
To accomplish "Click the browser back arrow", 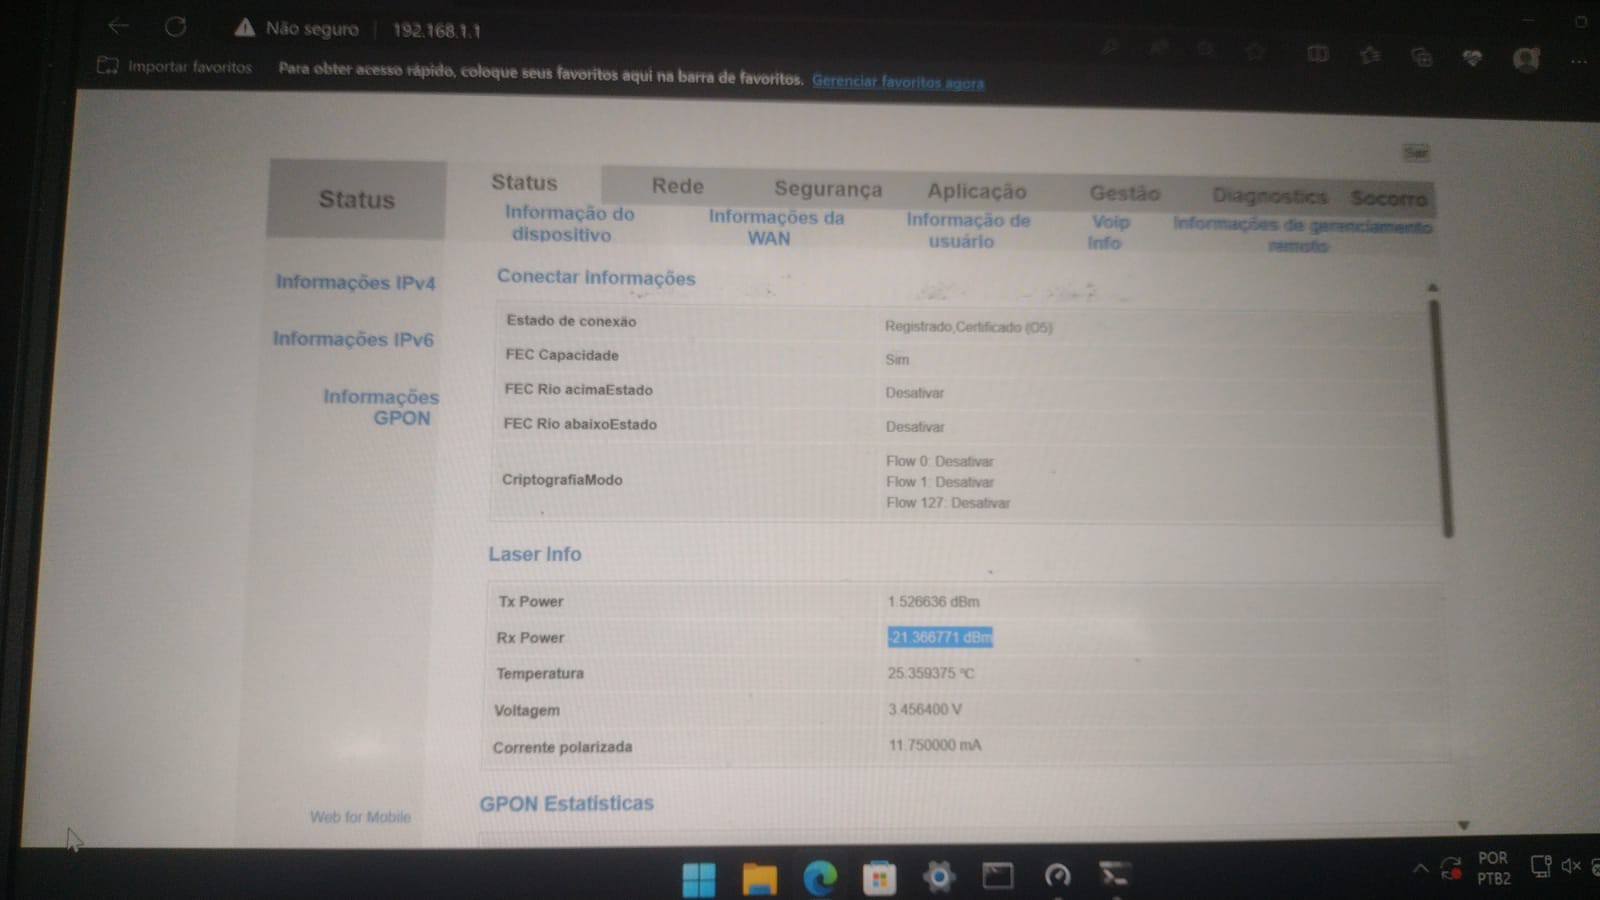I will (x=118, y=26).
